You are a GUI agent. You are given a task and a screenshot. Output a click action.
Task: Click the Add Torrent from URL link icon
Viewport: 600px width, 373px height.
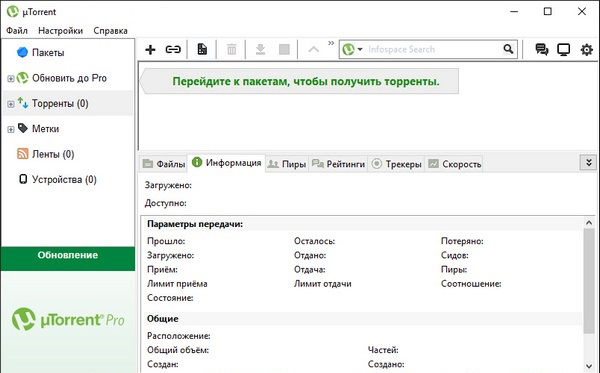tap(173, 49)
